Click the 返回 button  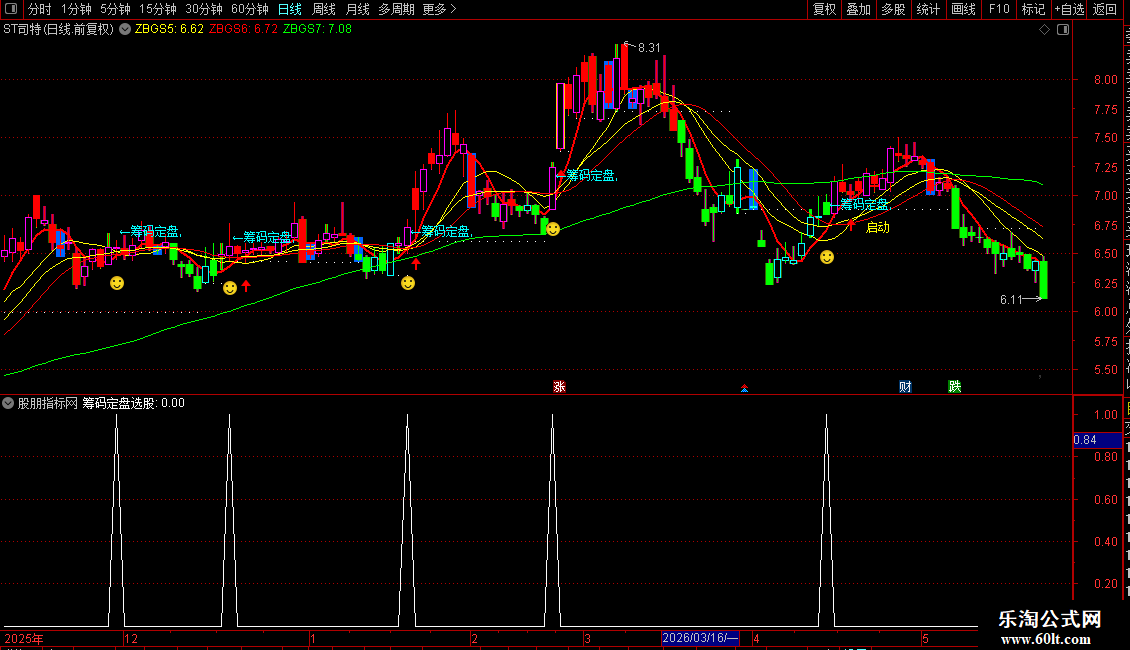[1105, 9]
